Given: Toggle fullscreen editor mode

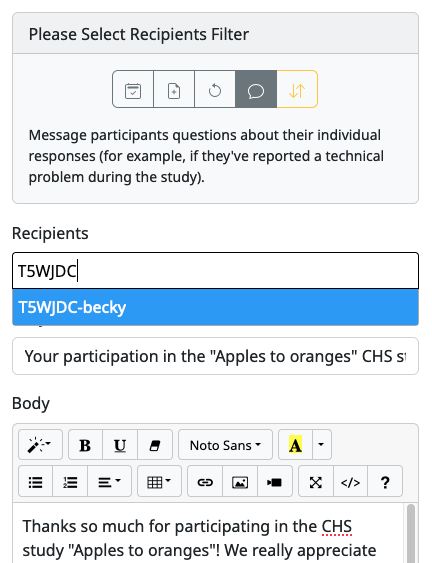Looking at the screenshot, I should (316, 481).
